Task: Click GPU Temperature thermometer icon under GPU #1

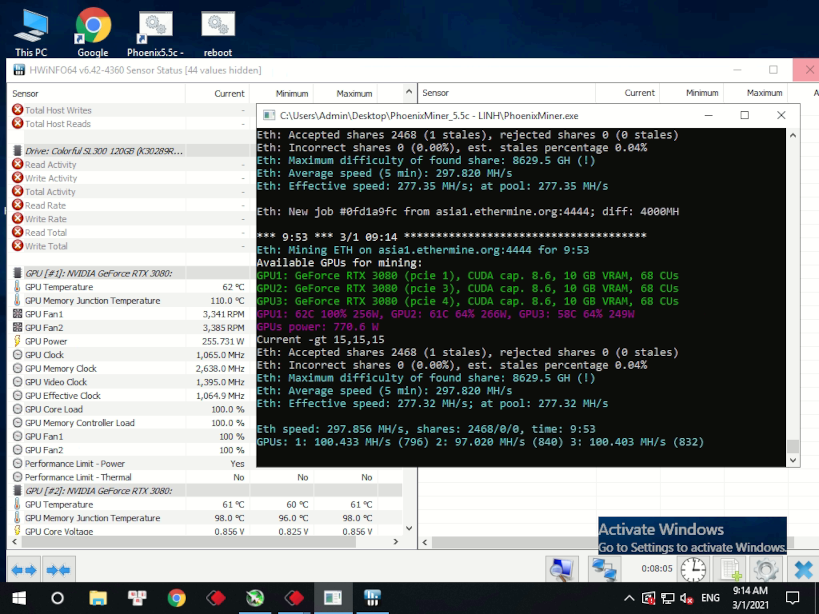Action: click(x=17, y=287)
